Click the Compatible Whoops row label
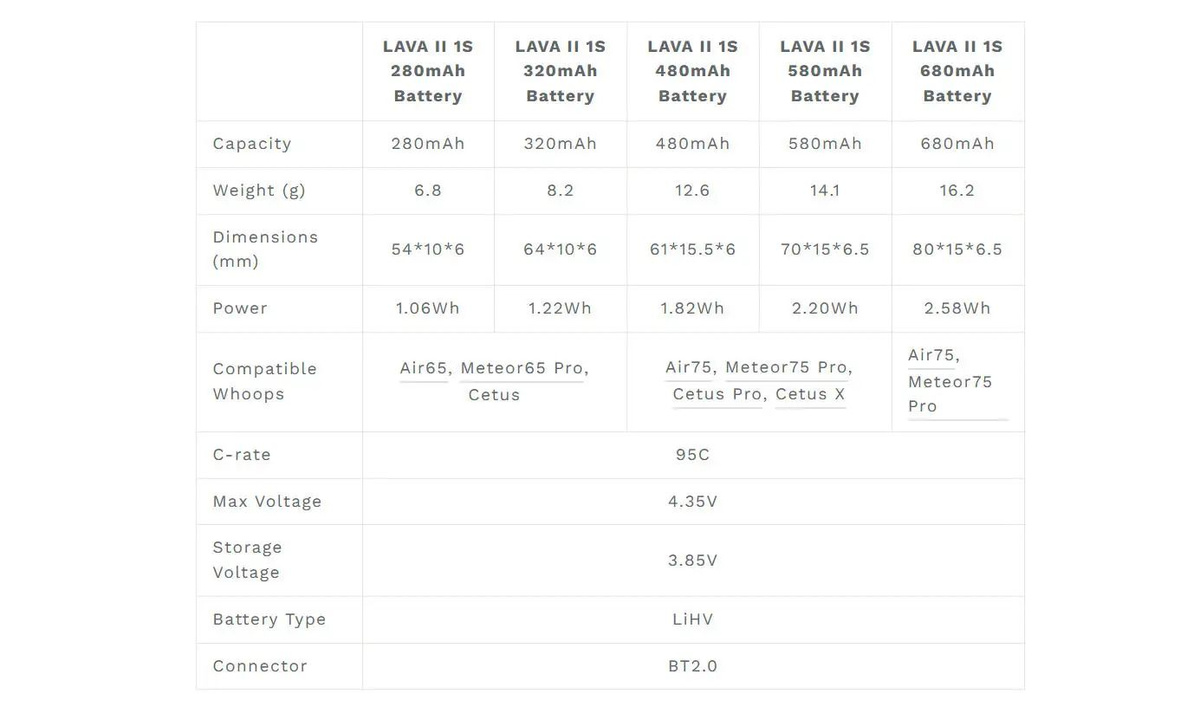Screen dimensions: 1200x719 (x=264, y=381)
